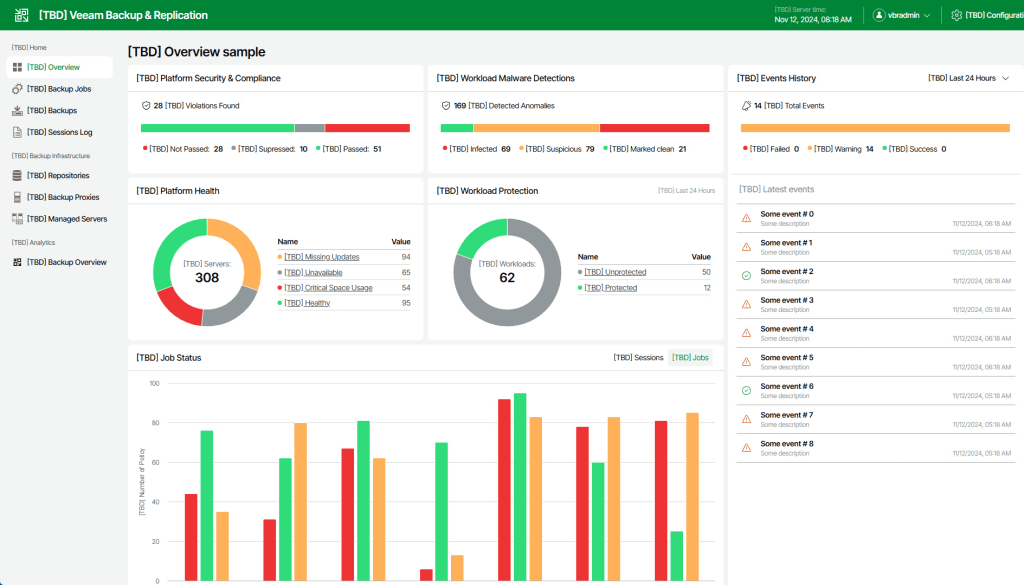Switch Job Status view to Sessions
The width and height of the screenshot is (1024, 585).
tap(638, 357)
